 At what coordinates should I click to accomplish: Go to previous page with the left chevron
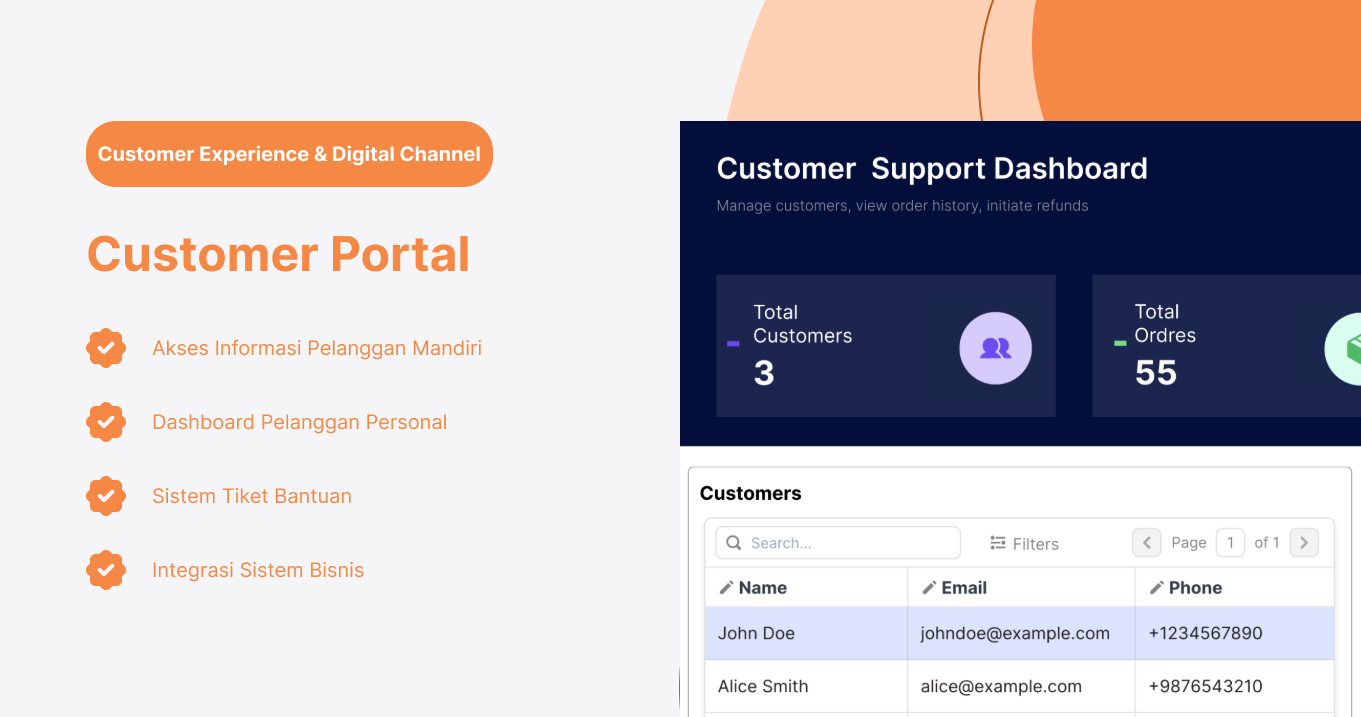(x=1146, y=542)
